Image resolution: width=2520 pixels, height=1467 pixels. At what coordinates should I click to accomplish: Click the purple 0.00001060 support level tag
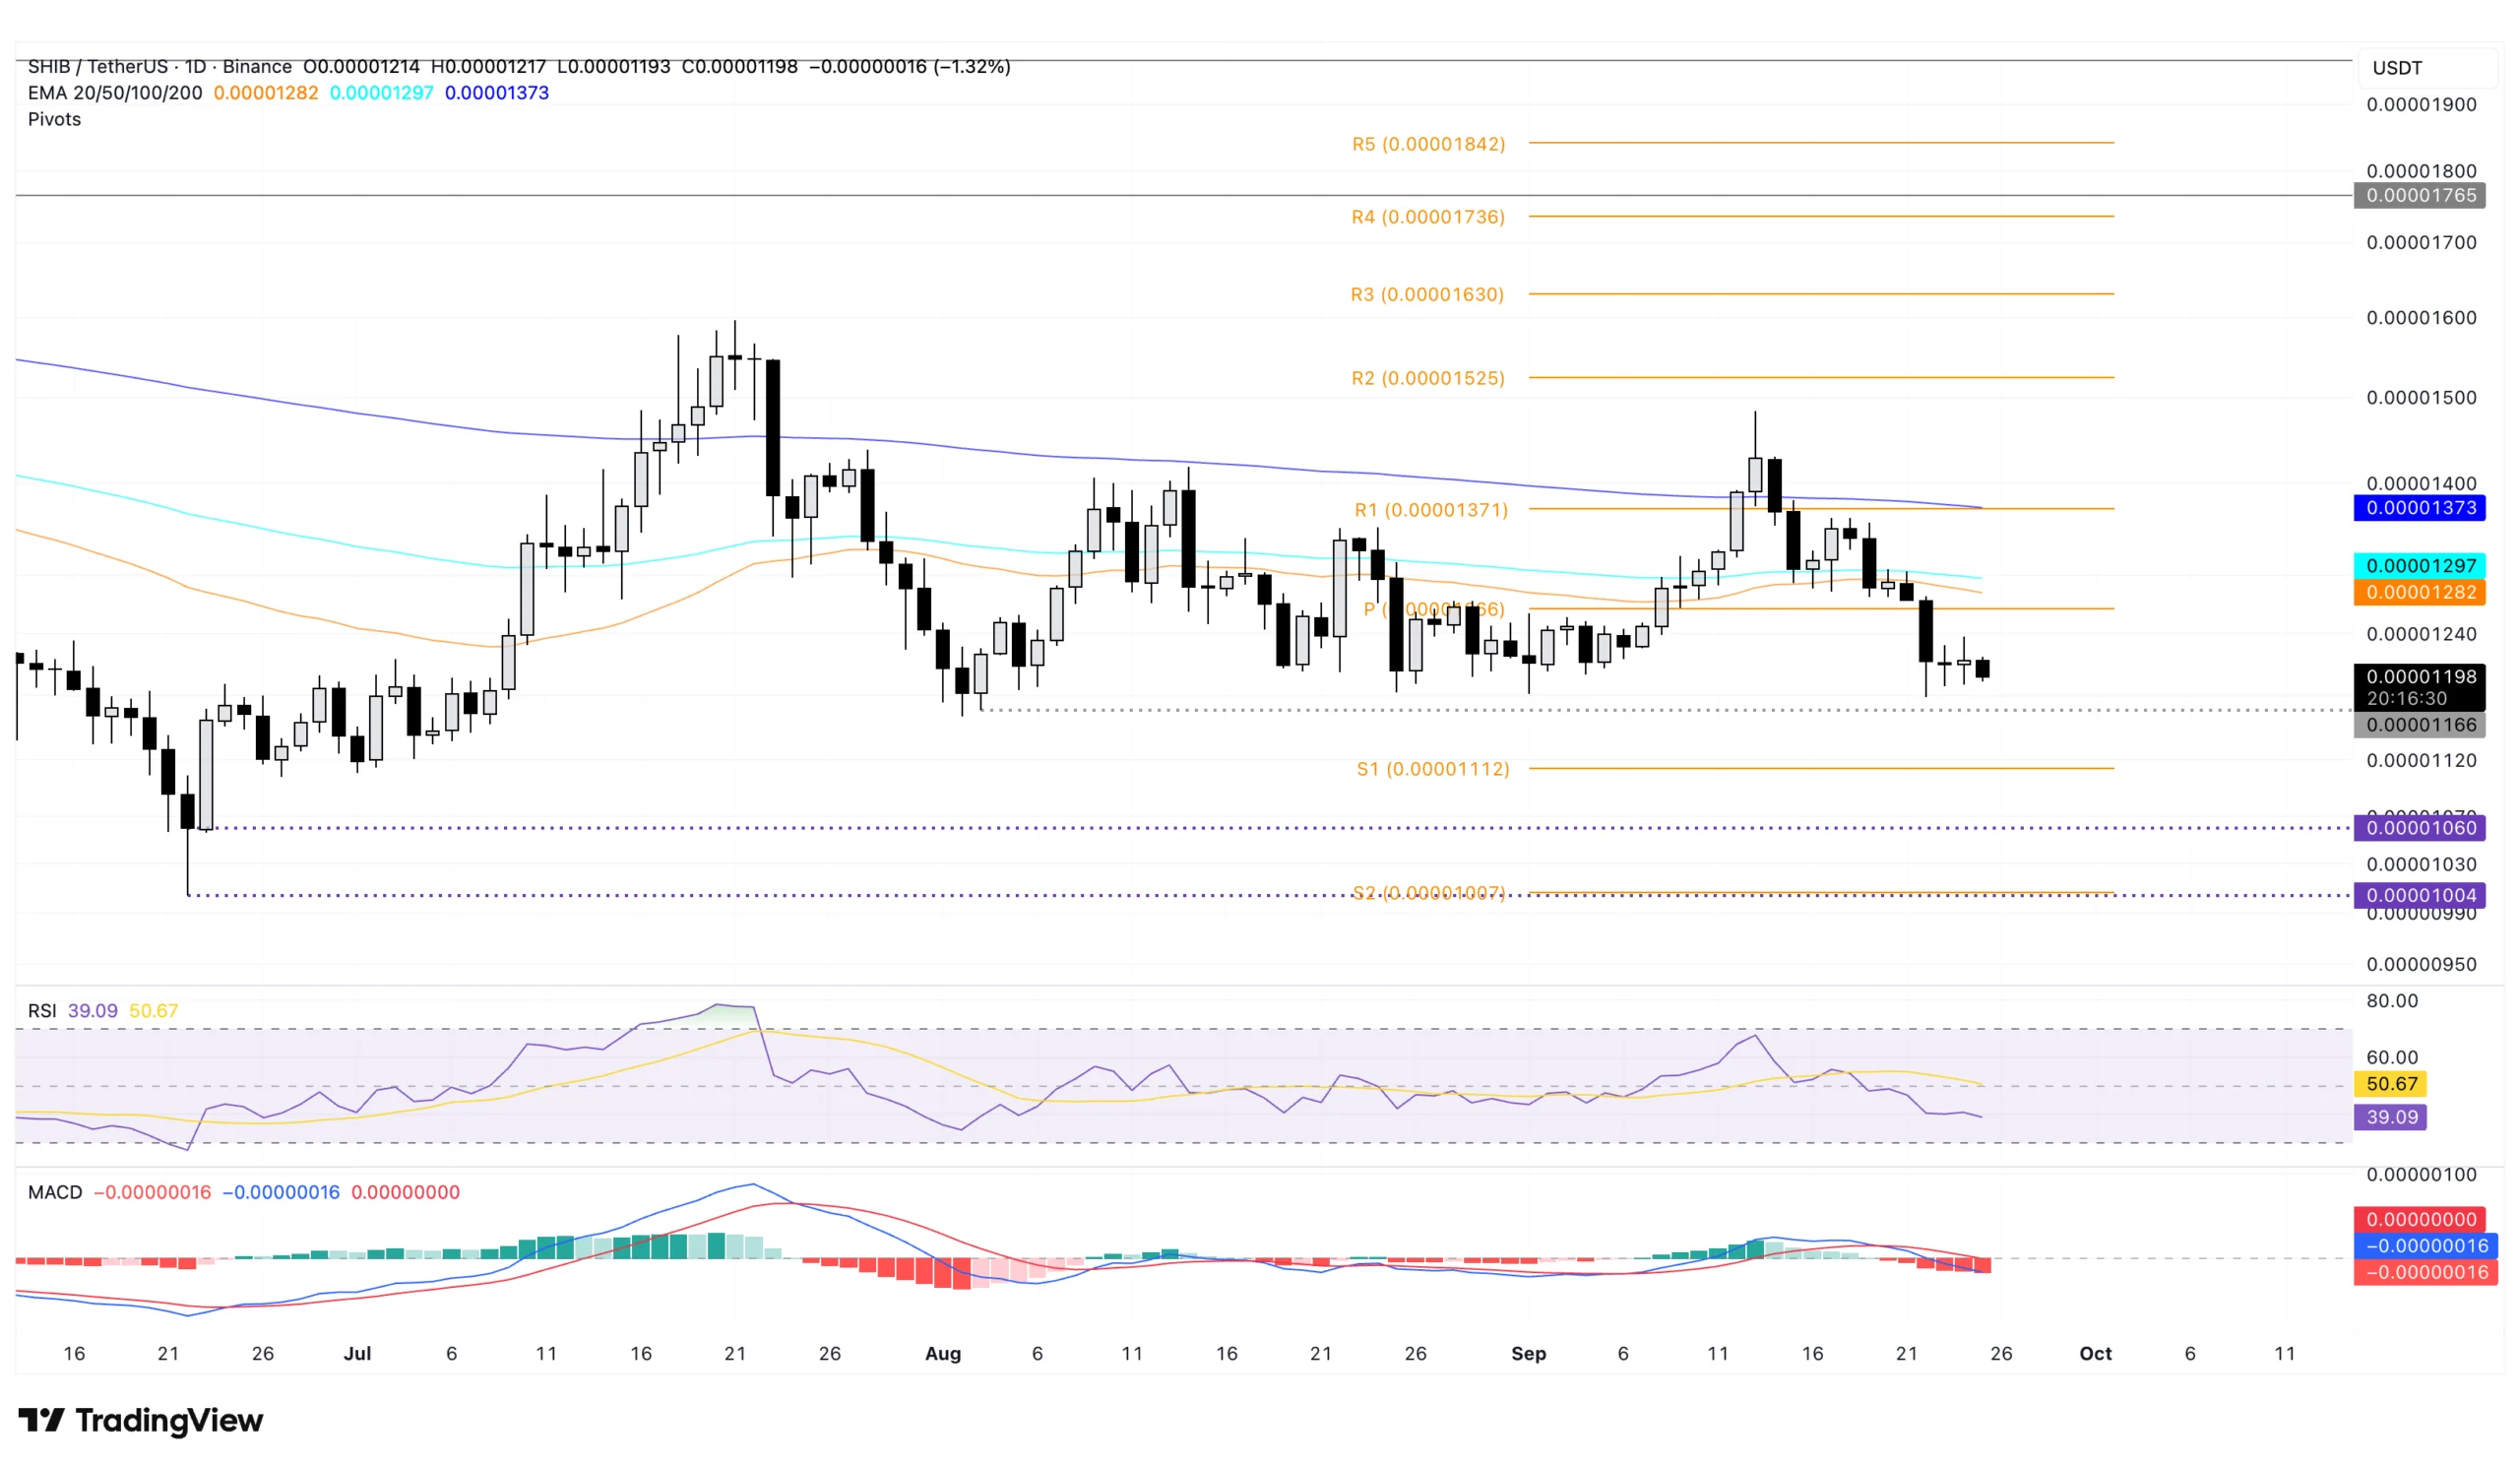[2420, 828]
